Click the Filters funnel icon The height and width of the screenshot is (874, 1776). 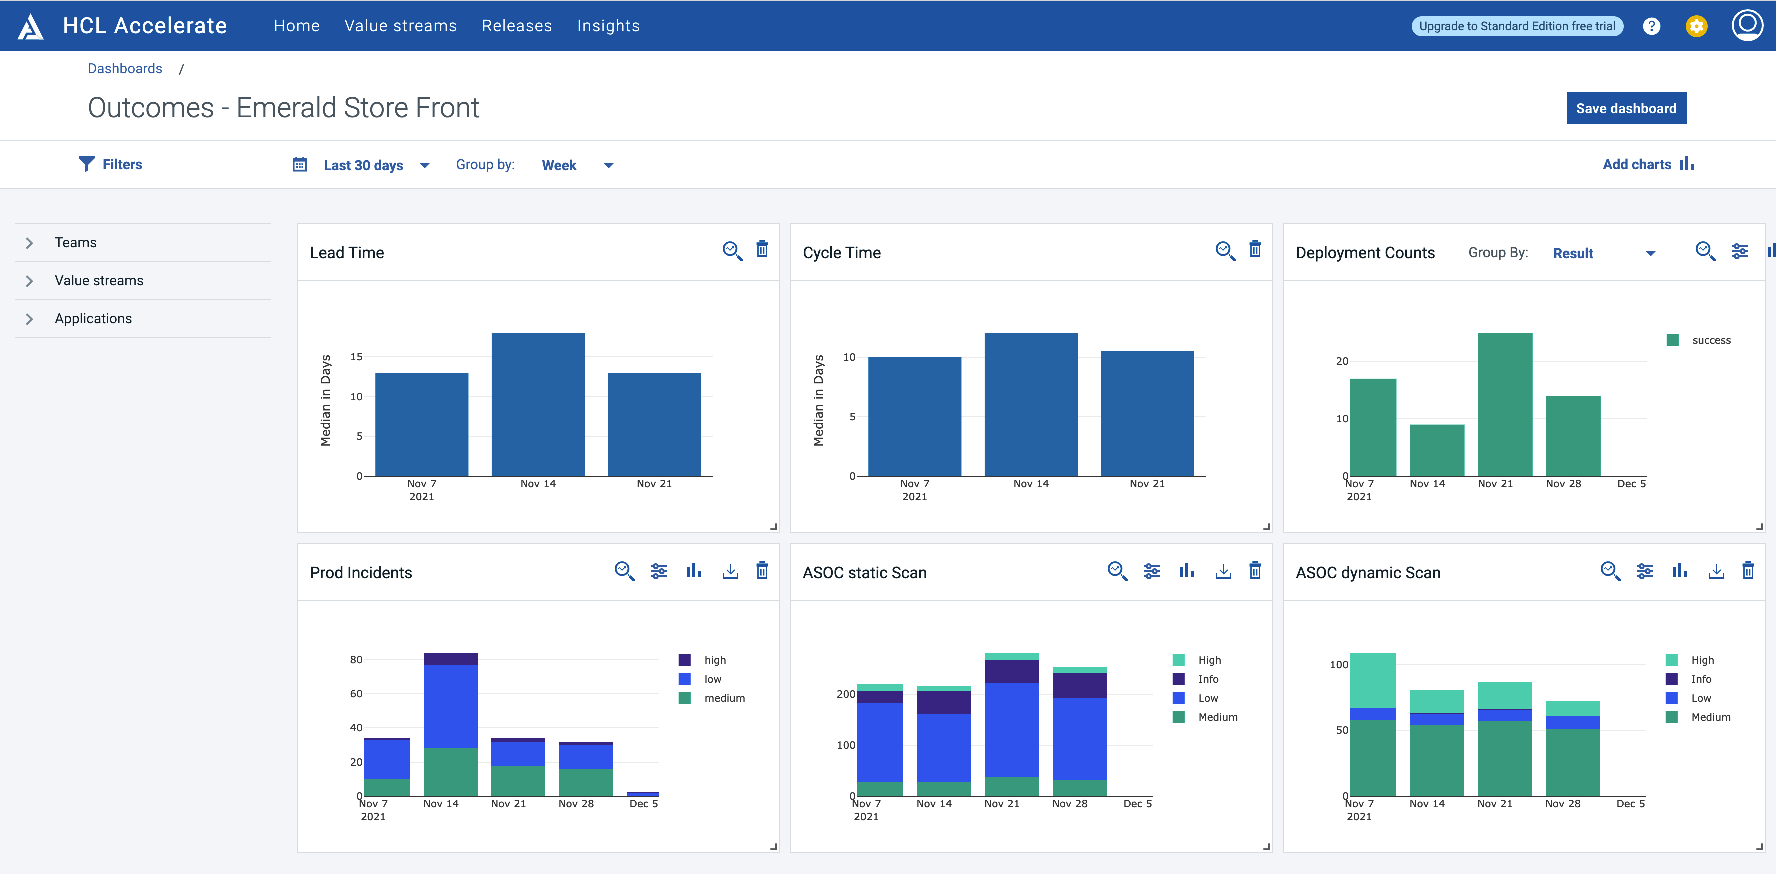(87, 164)
